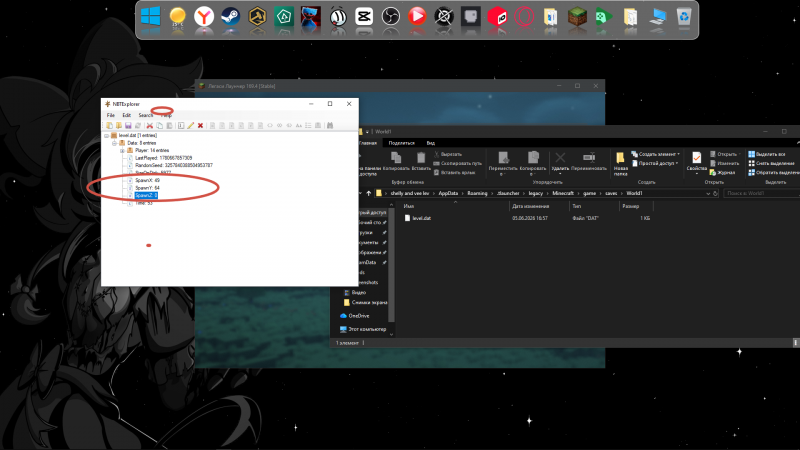Switch to the Поделиться tab in Explorer
The image size is (800, 450).
(x=402, y=143)
